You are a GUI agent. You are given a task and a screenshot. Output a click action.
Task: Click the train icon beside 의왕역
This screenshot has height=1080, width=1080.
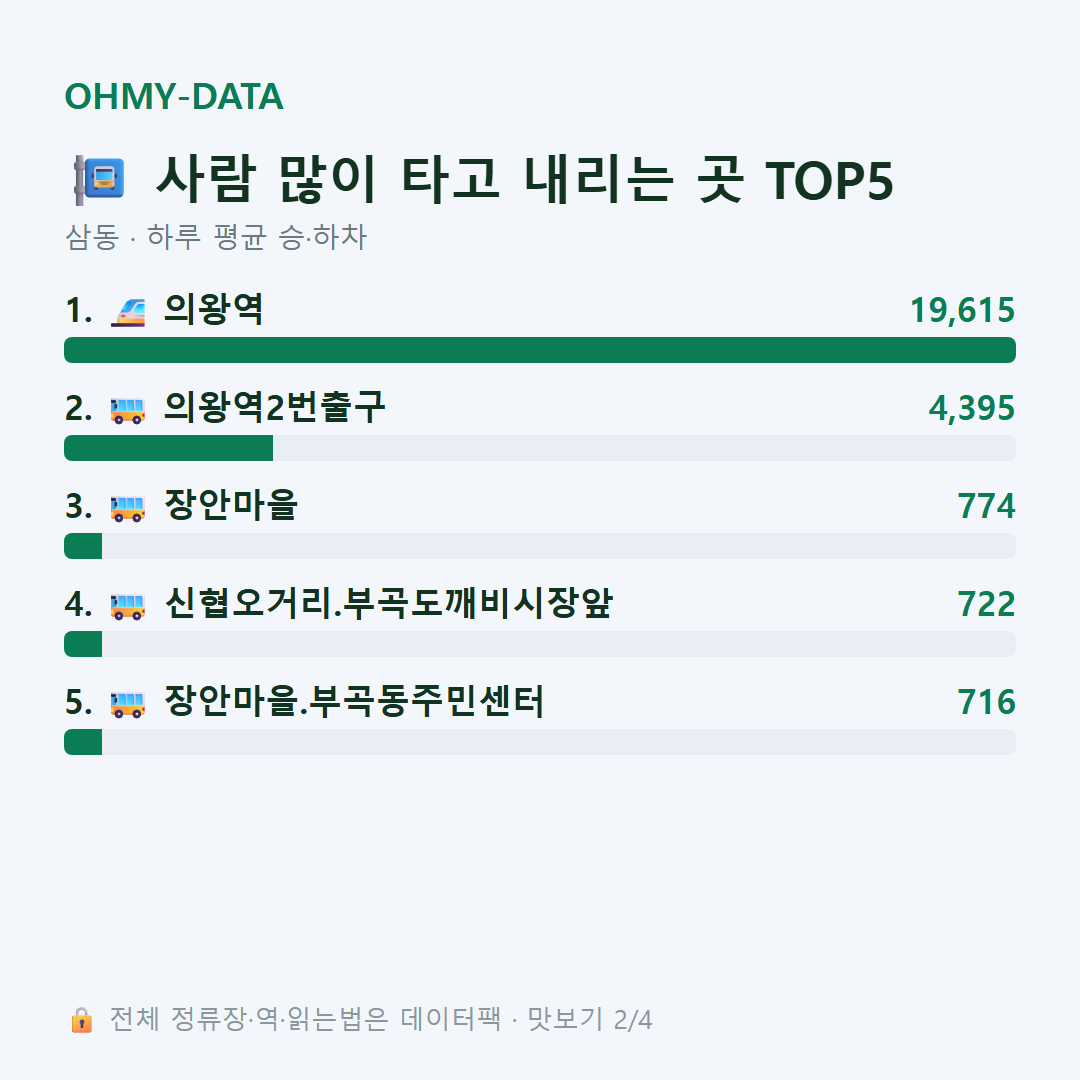tap(128, 311)
